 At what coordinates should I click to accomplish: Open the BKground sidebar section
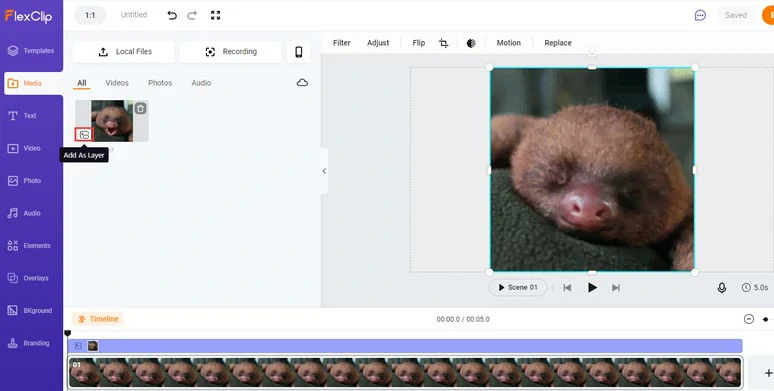[31, 311]
